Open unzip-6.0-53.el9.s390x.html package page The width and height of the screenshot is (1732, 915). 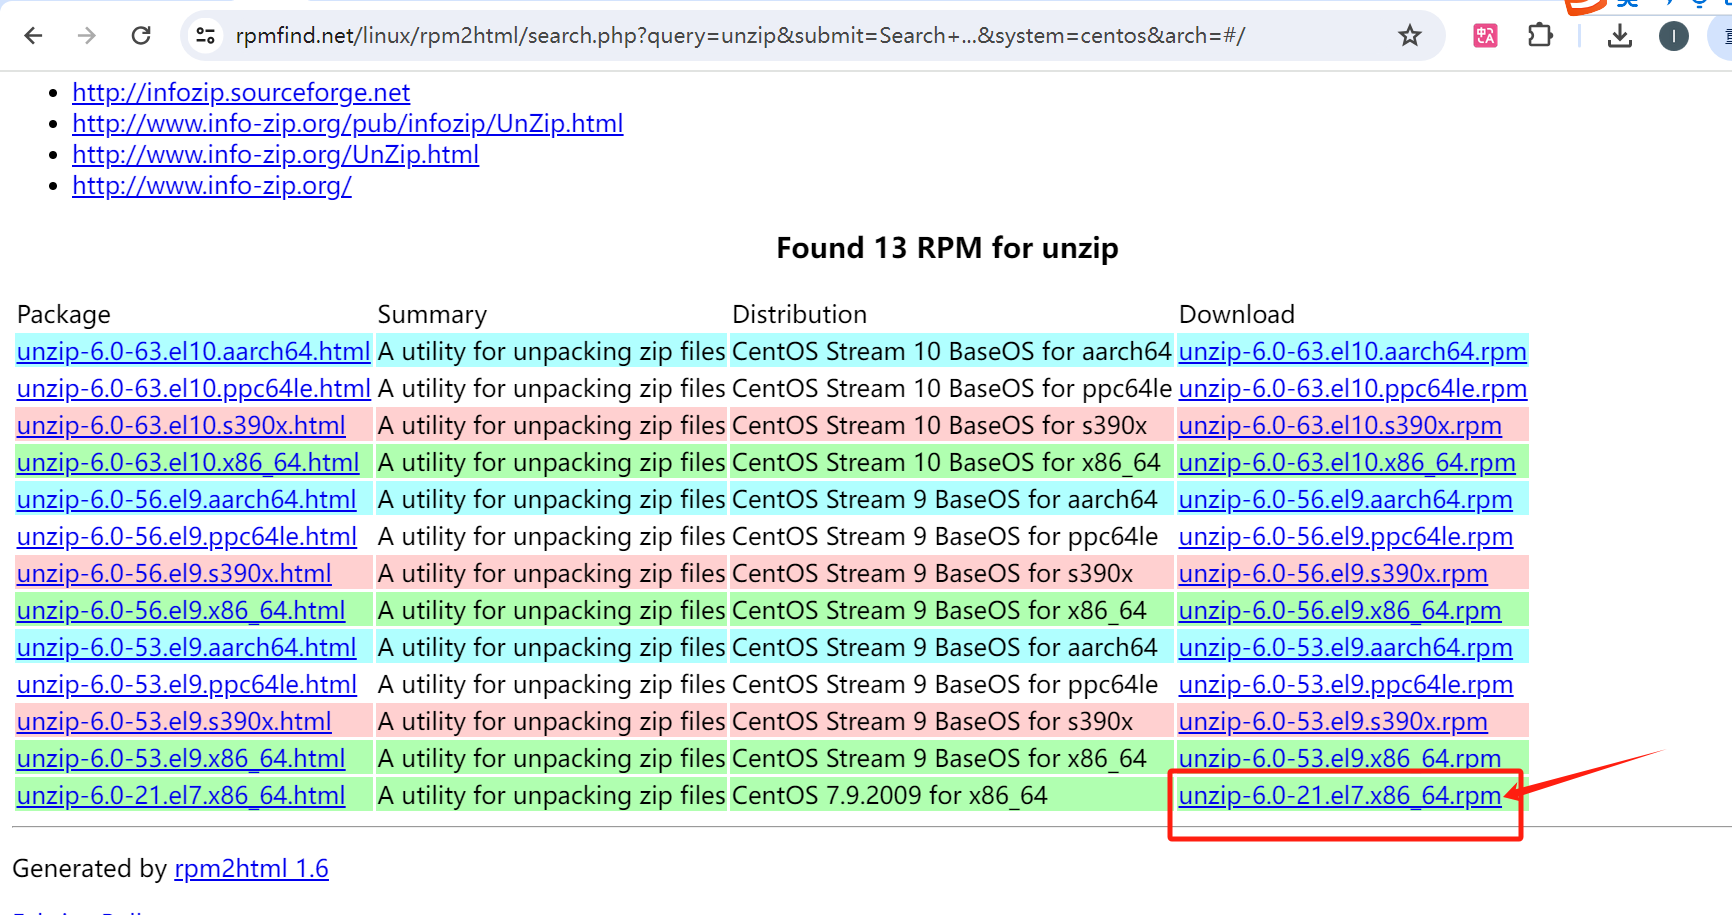(174, 721)
